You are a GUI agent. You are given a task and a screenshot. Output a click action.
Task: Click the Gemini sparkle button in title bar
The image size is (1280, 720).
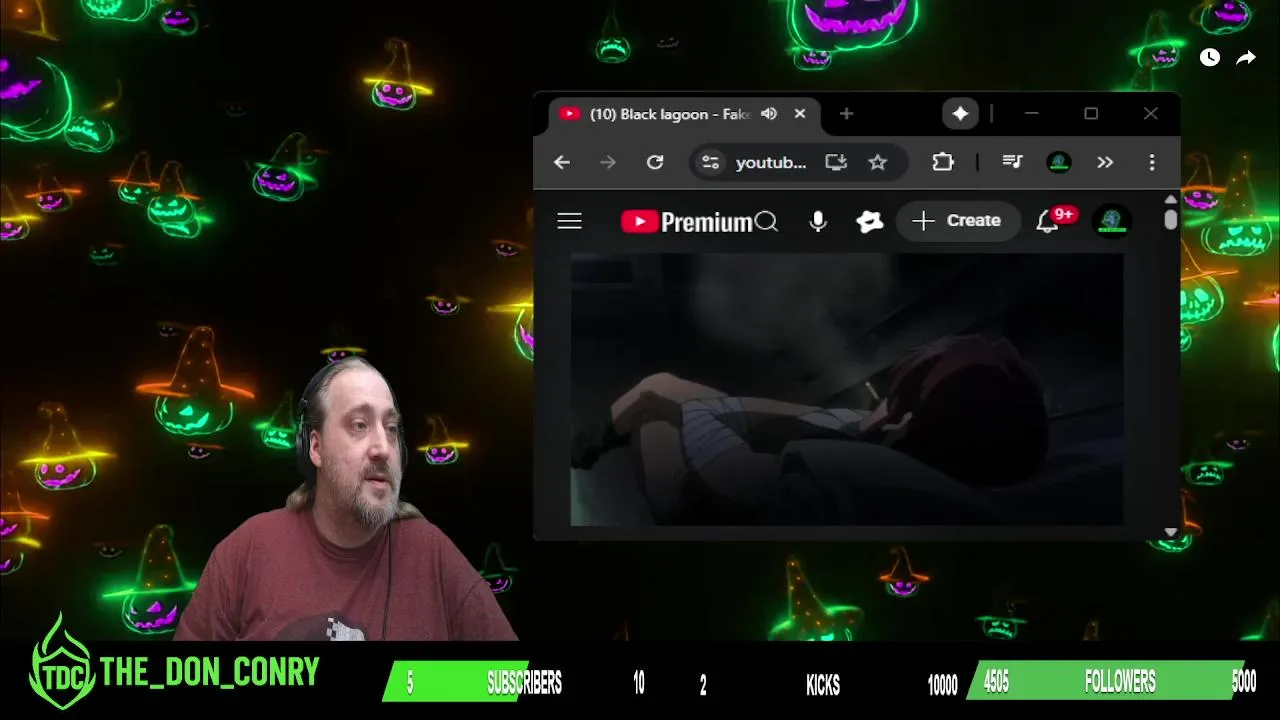(x=960, y=114)
